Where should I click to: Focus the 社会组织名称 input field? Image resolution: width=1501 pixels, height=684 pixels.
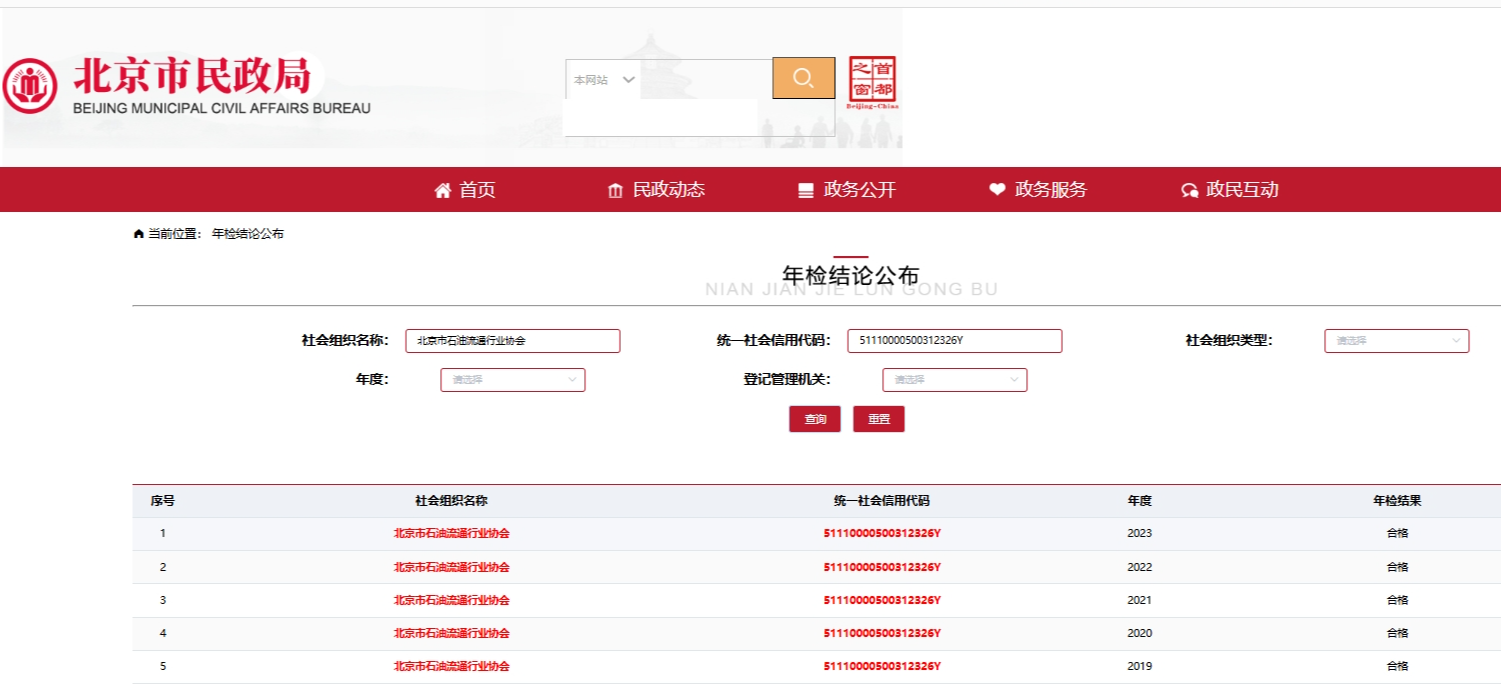512,341
